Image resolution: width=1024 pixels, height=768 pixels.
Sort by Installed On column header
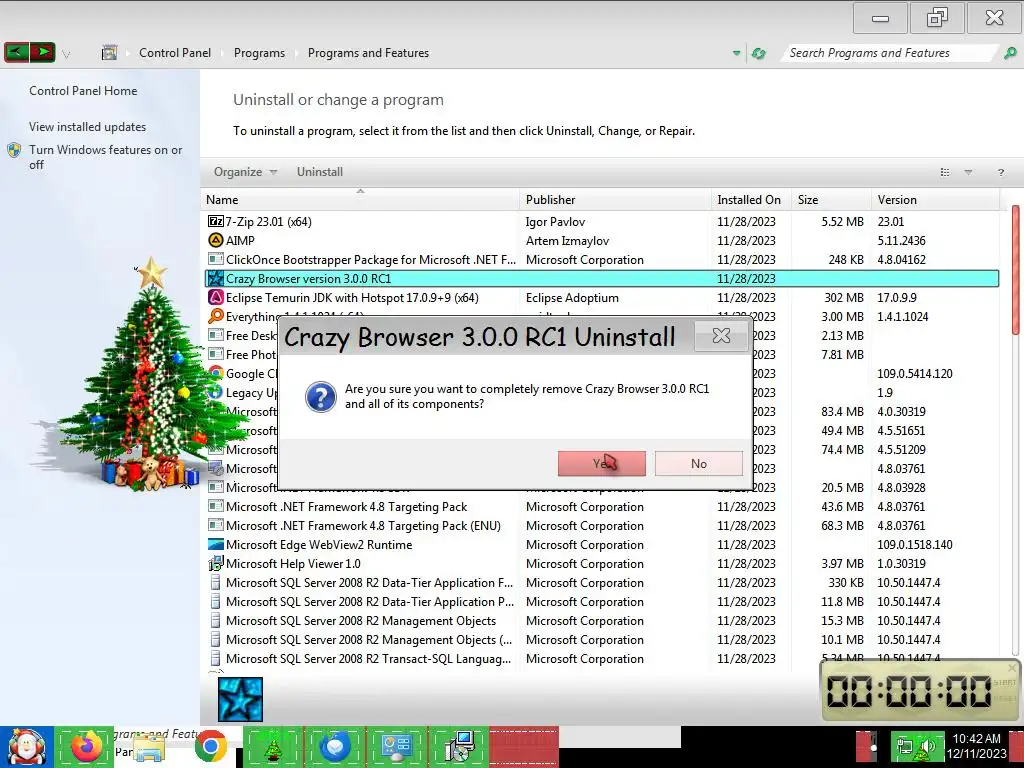[x=751, y=200]
